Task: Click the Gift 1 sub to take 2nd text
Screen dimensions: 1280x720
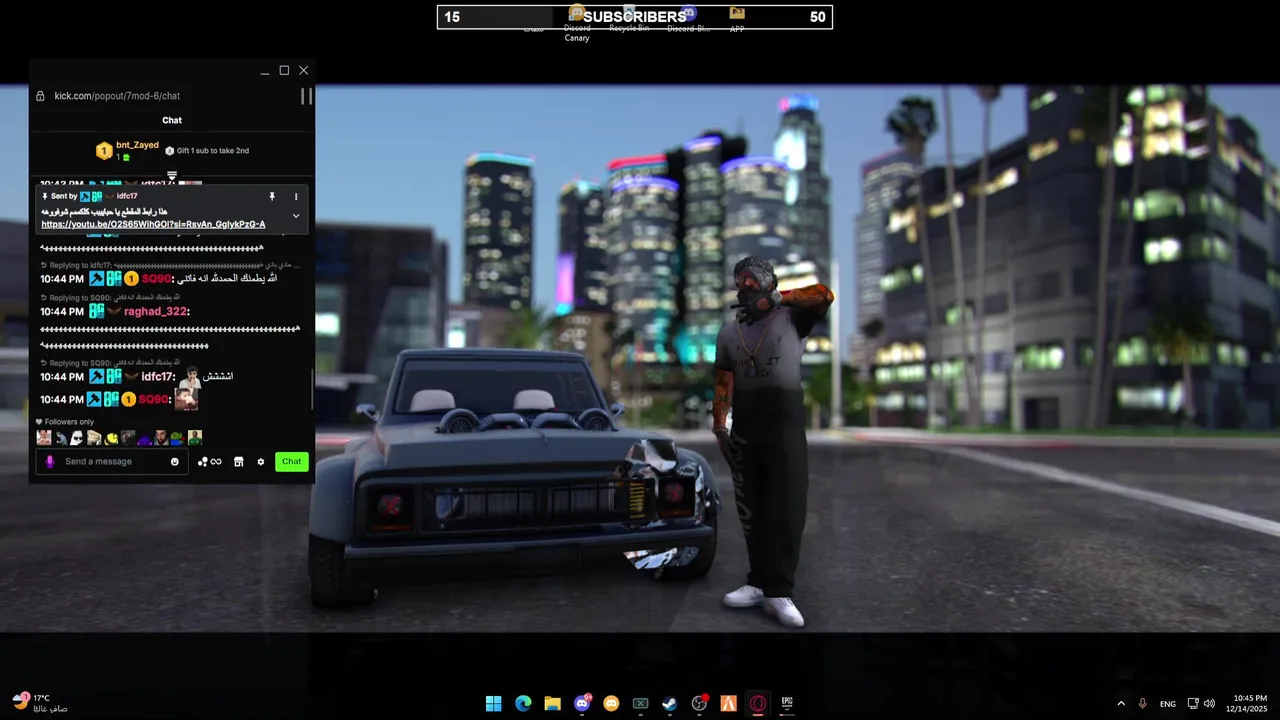Action: [213, 151]
